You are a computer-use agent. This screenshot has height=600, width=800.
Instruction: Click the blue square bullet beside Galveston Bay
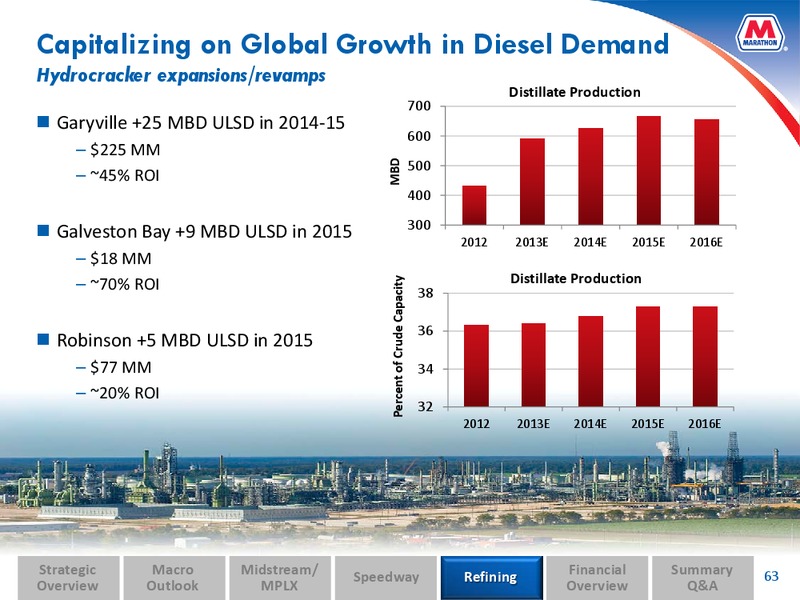pyautogui.click(x=43, y=231)
